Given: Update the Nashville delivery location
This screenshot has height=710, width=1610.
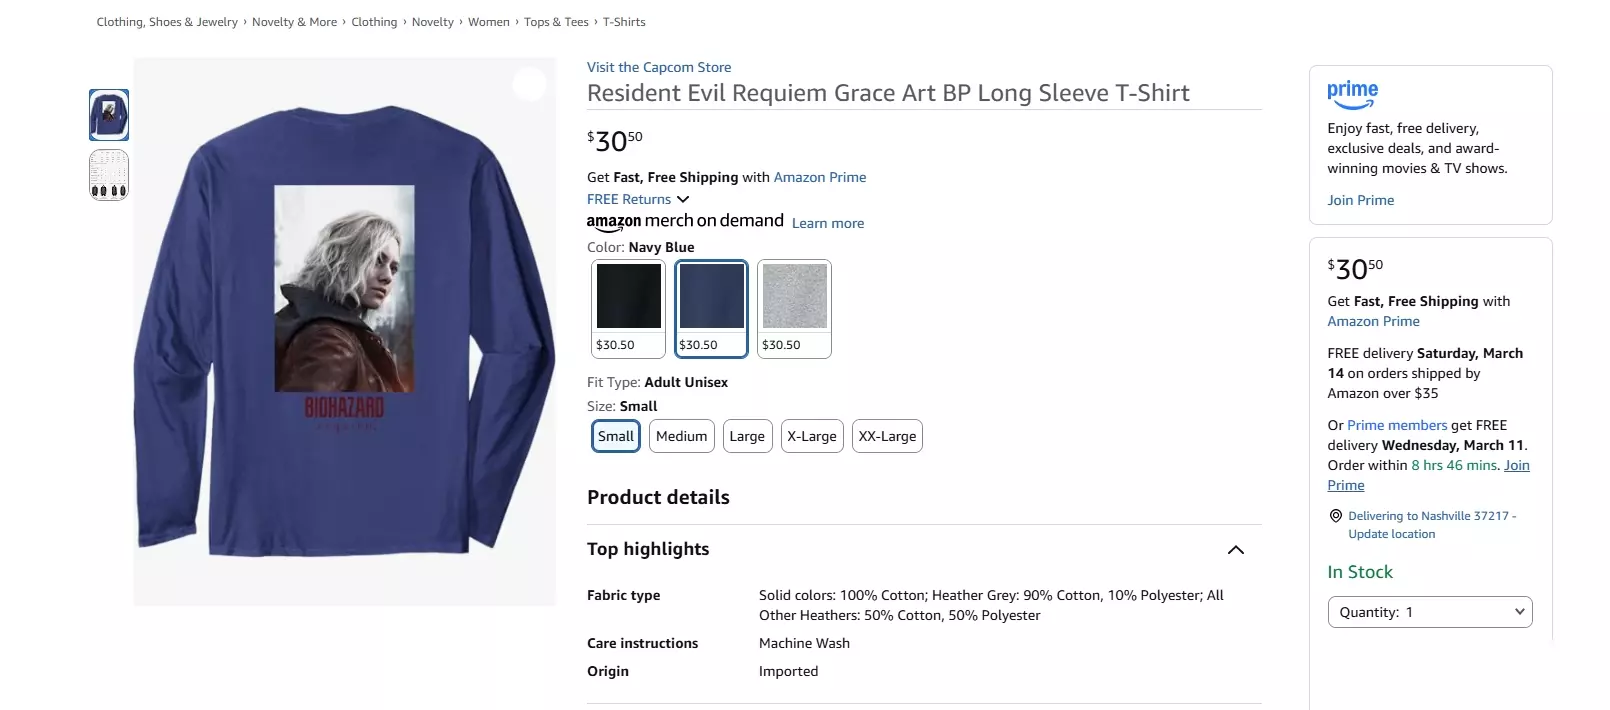Looking at the screenshot, I should click(x=1391, y=534).
